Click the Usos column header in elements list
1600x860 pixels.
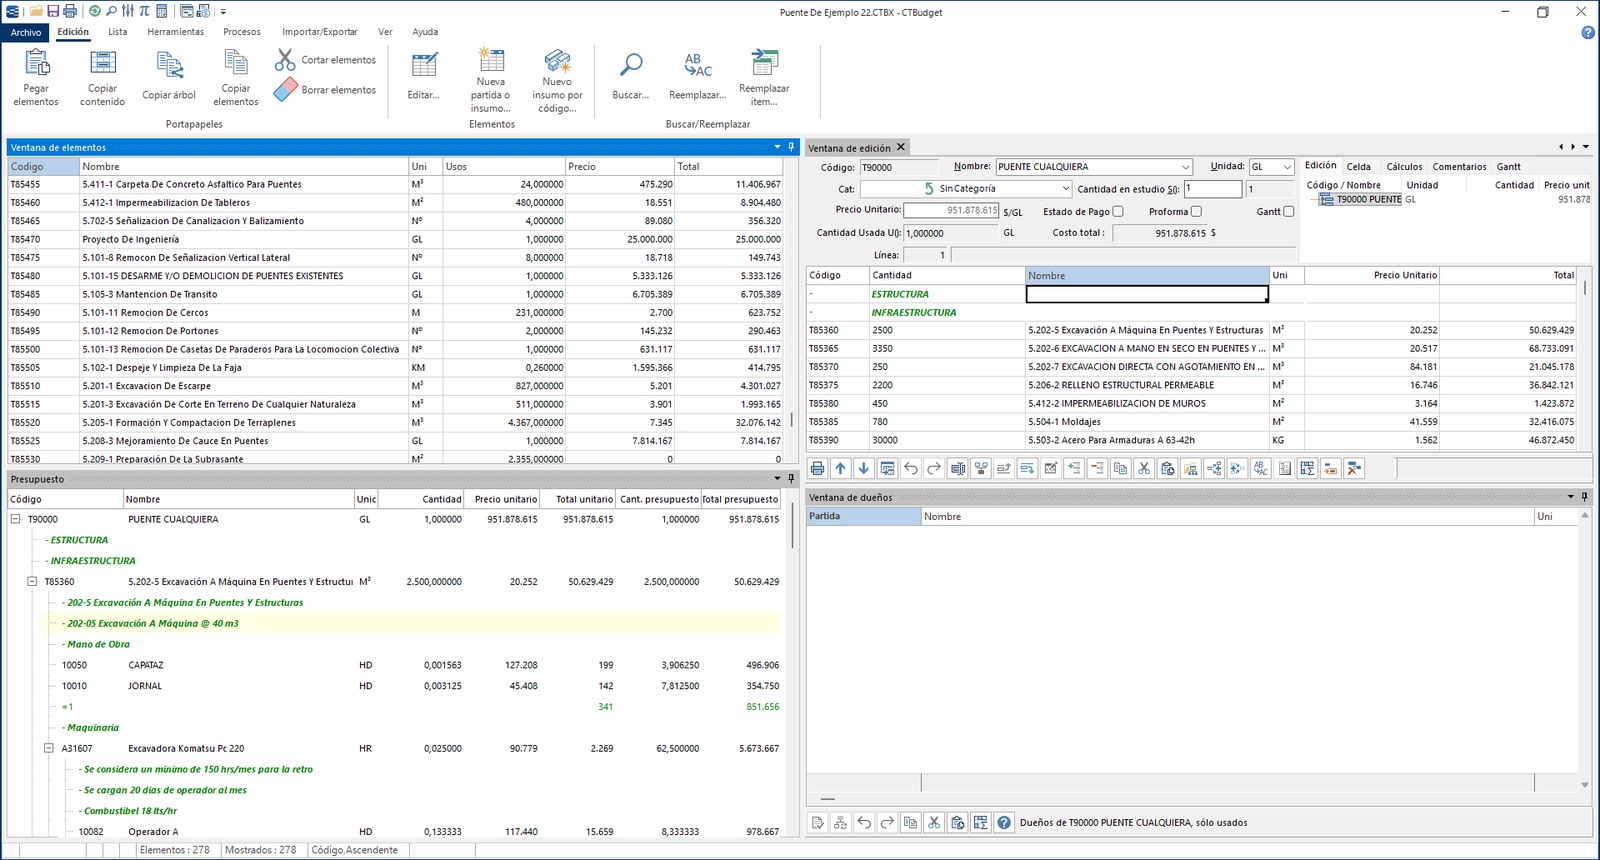pyautogui.click(x=503, y=166)
